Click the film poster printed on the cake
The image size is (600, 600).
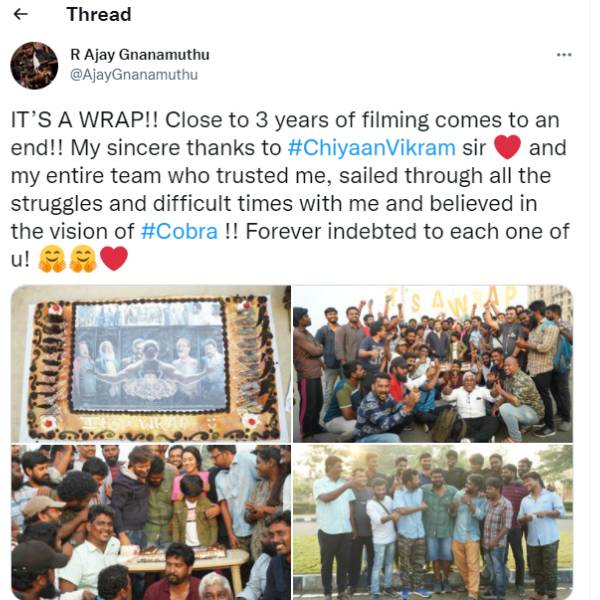pyautogui.click(x=149, y=356)
